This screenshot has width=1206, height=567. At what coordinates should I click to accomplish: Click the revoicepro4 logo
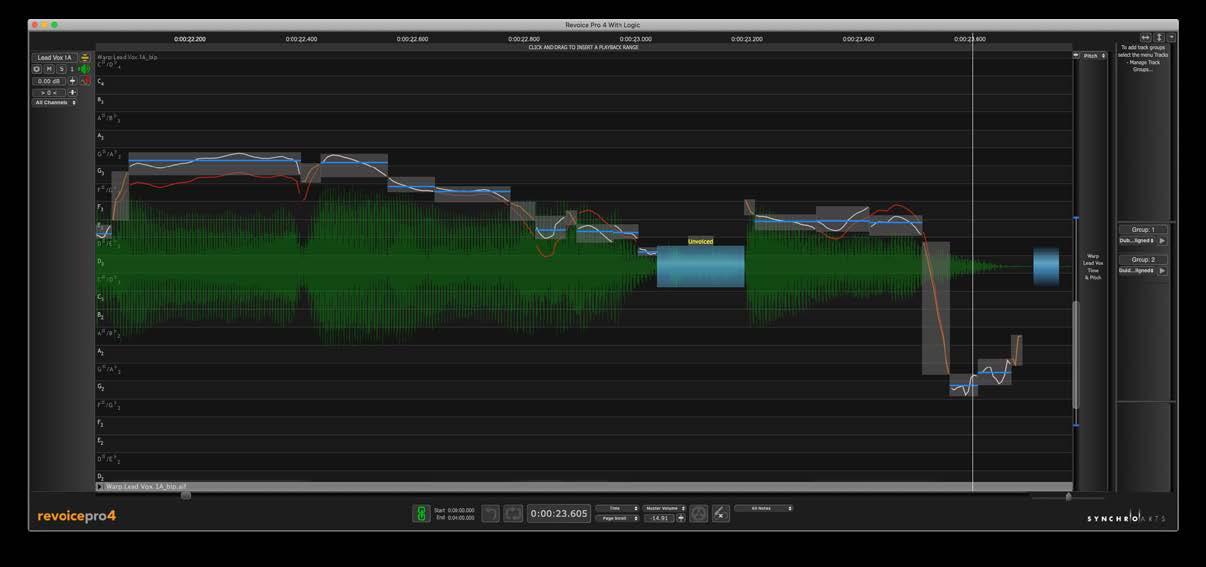[x=77, y=516]
